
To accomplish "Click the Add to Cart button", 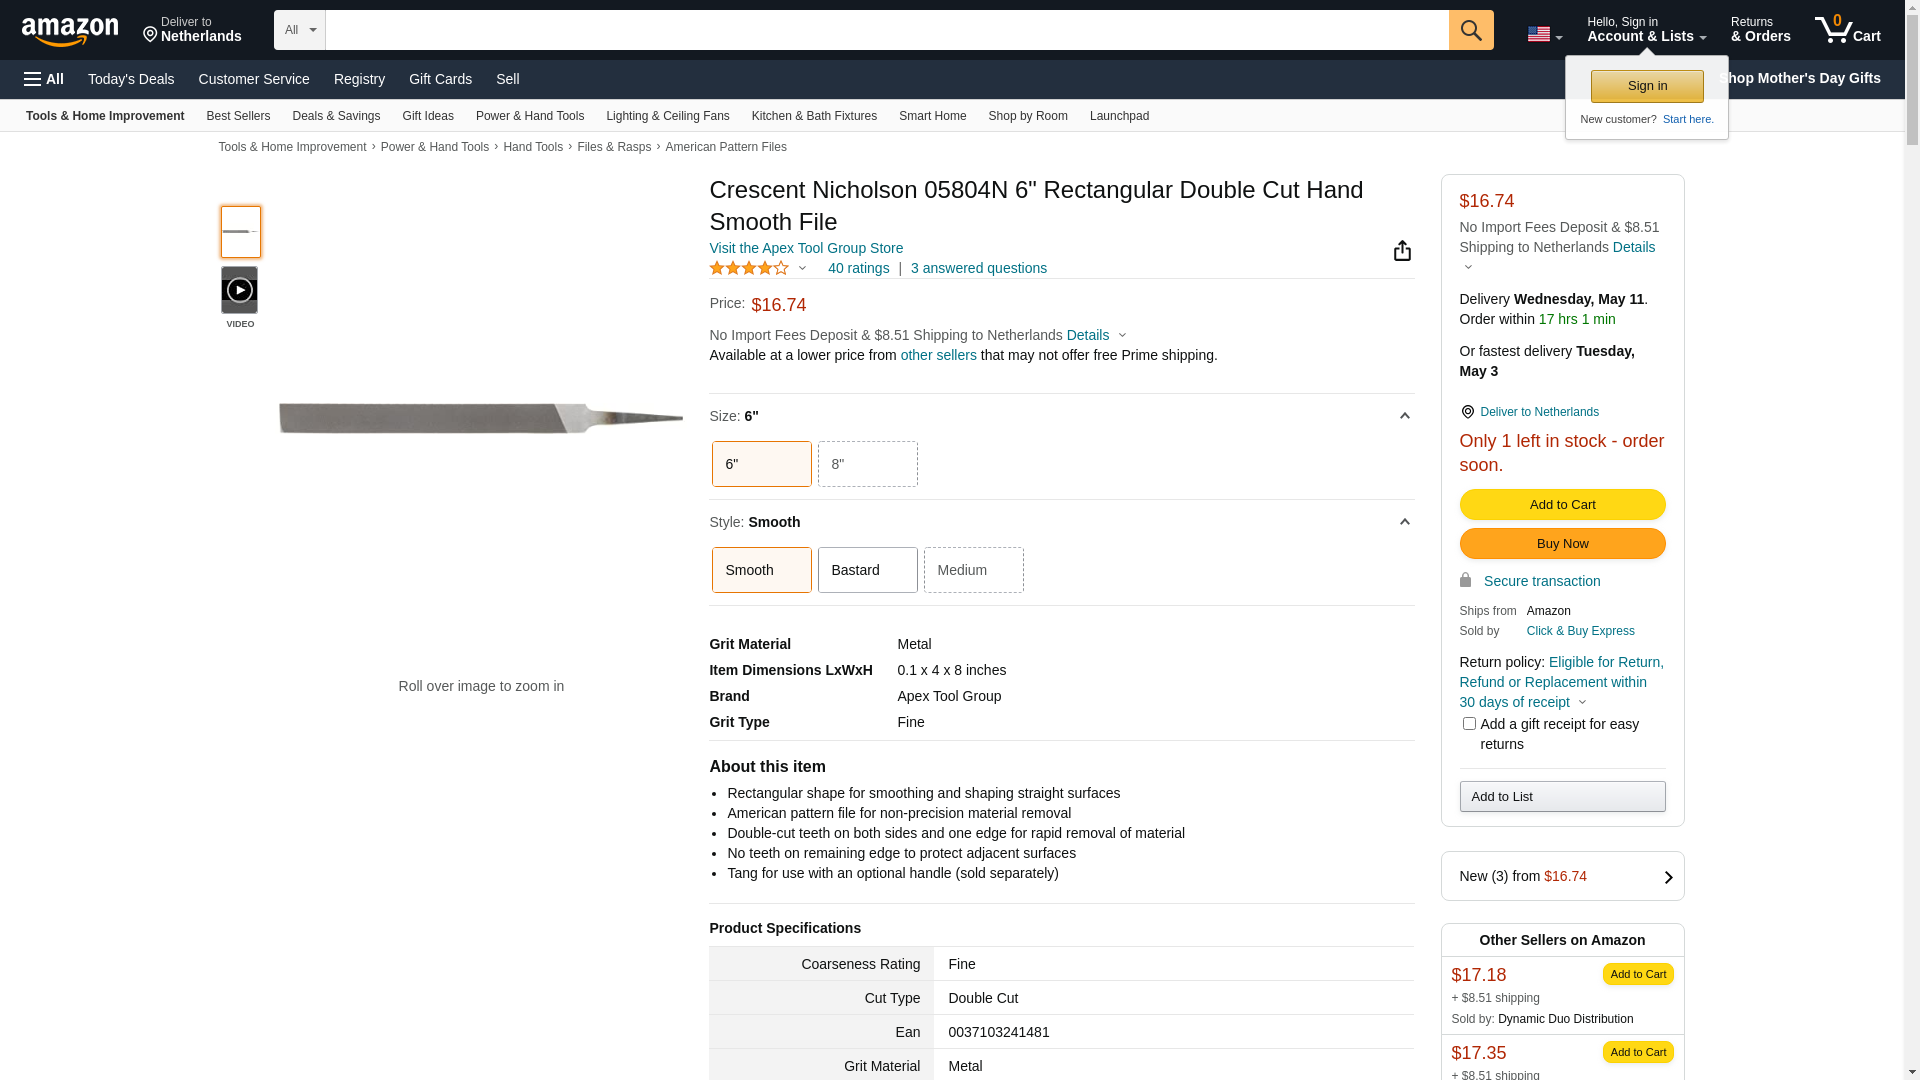I will tap(1562, 504).
